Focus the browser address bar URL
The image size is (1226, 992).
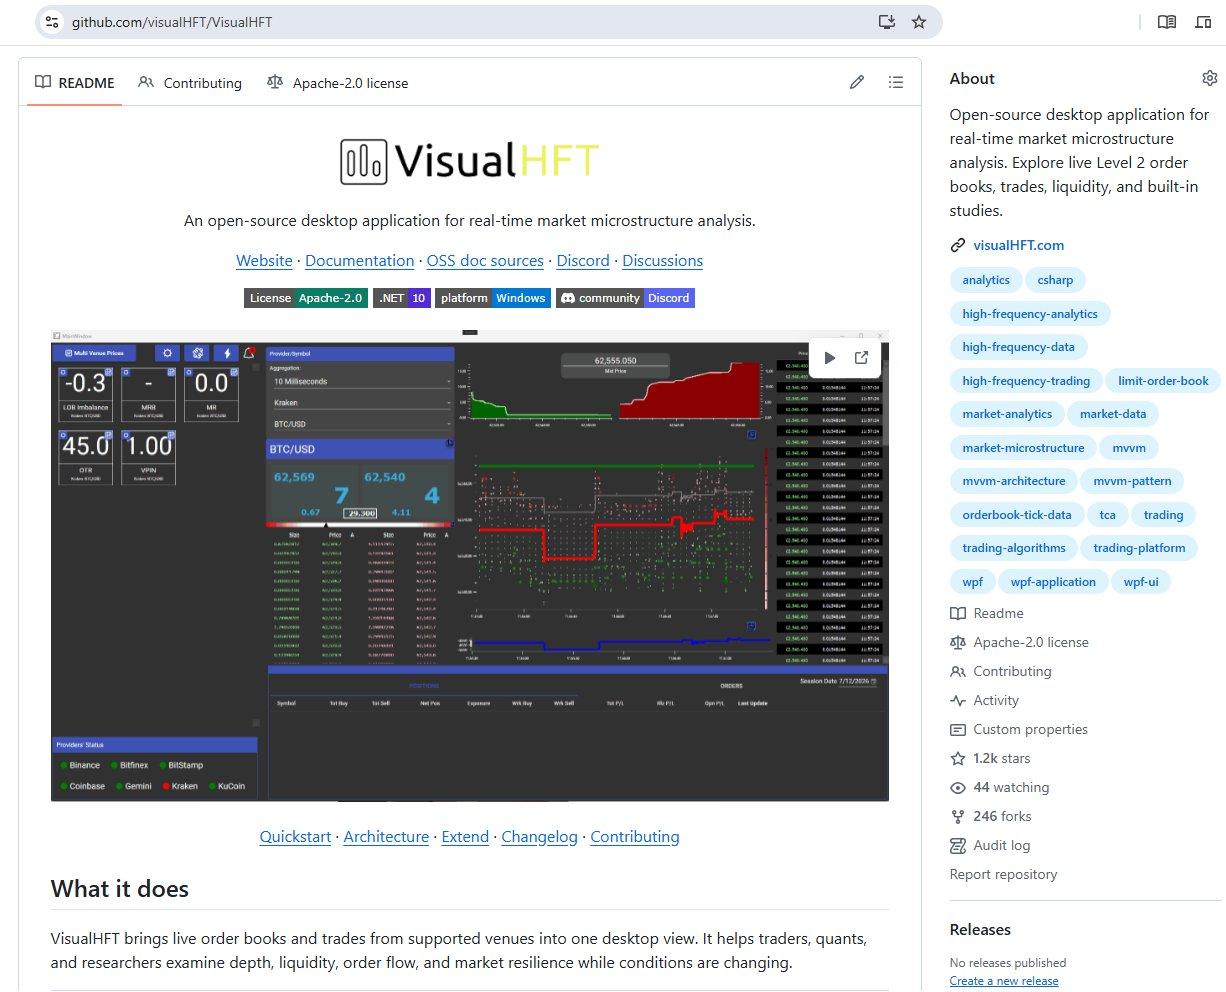(x=172, y=22)
